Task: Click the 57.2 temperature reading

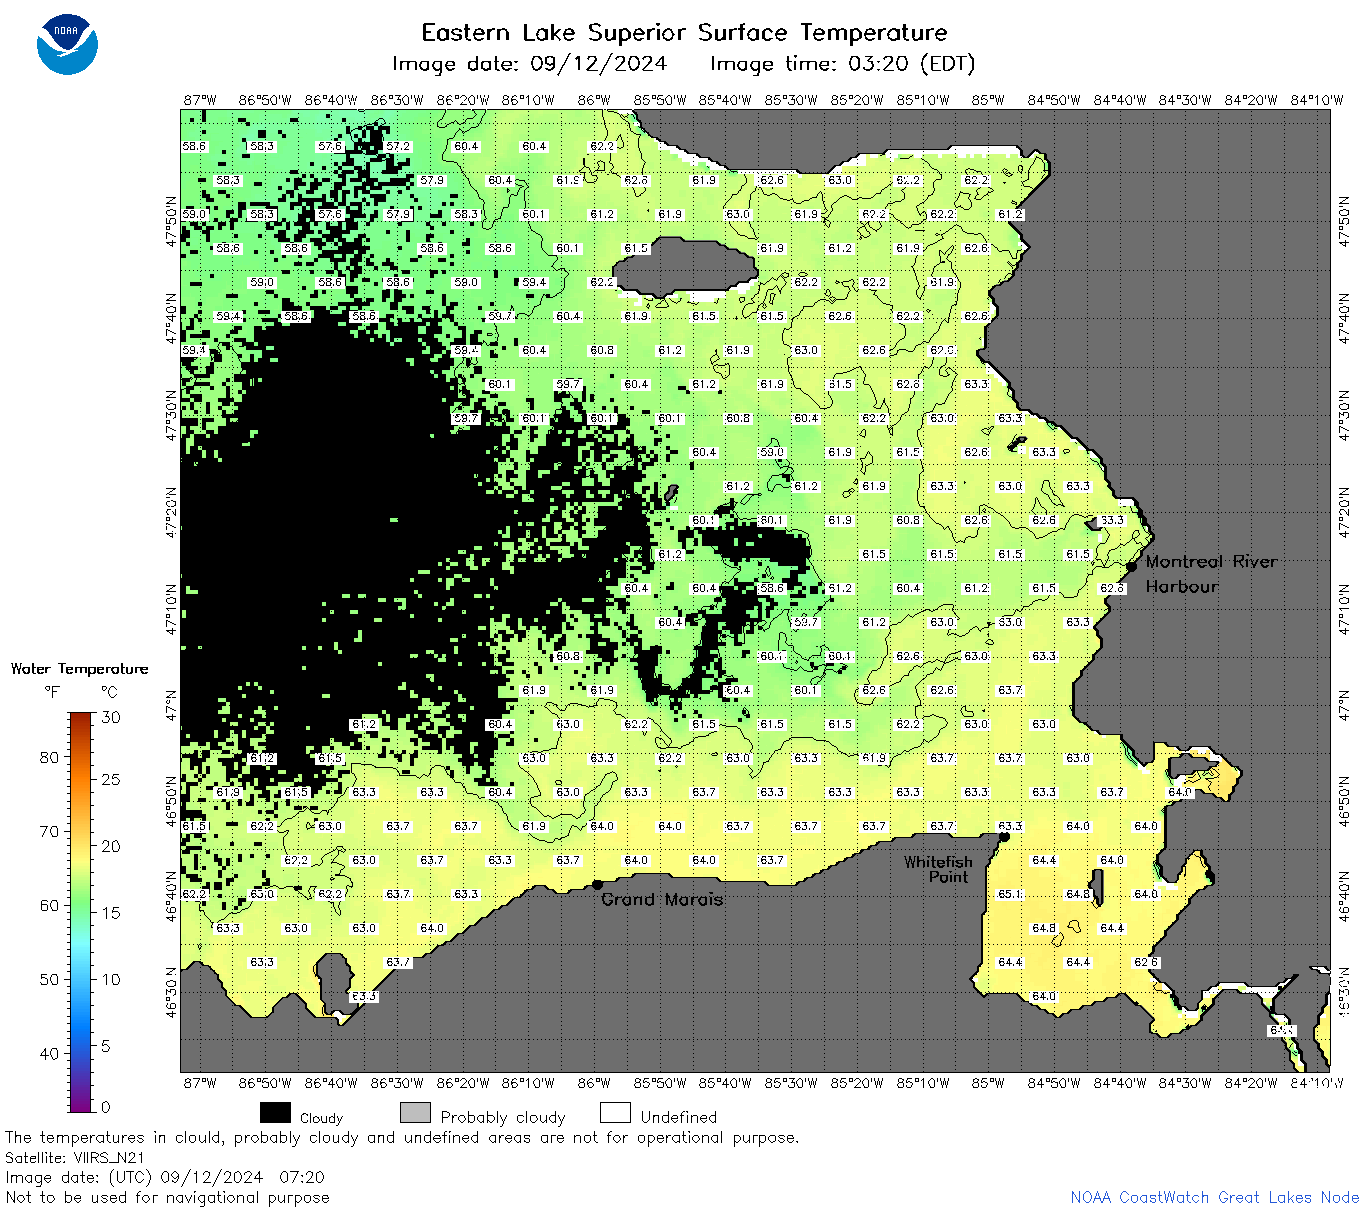Action: (x=398, y=146)
